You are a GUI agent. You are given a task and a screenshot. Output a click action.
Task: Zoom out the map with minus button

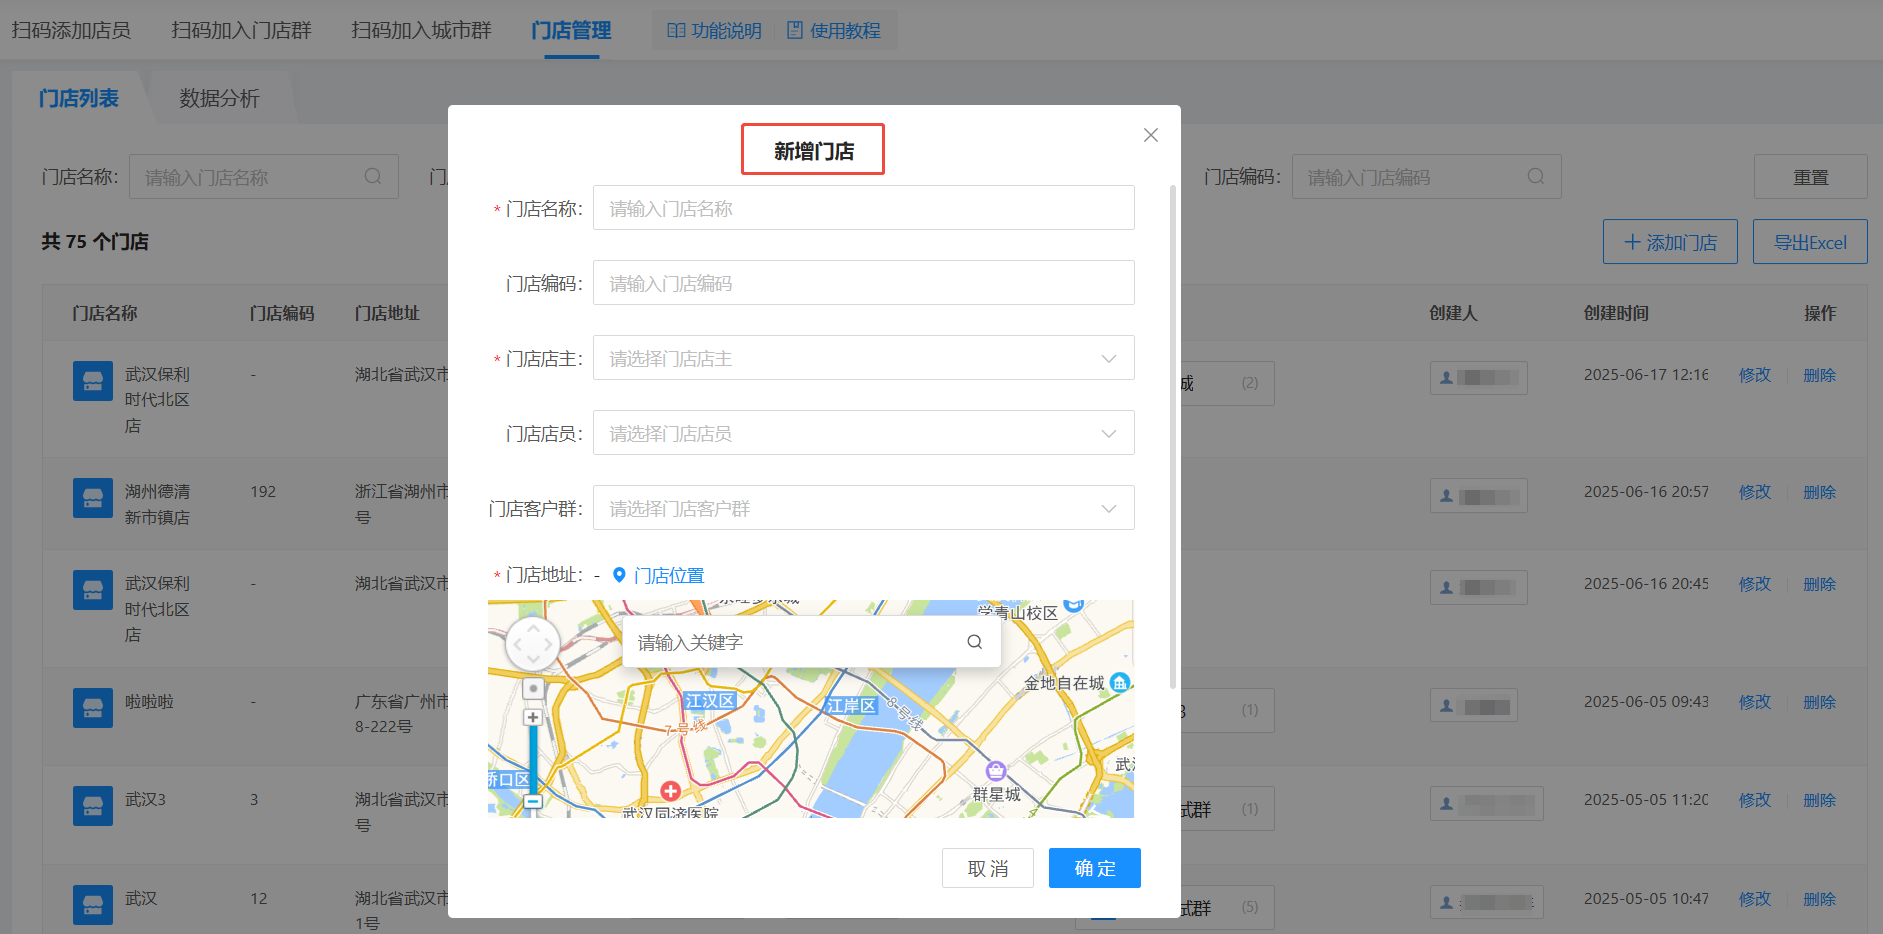(533, 802)
